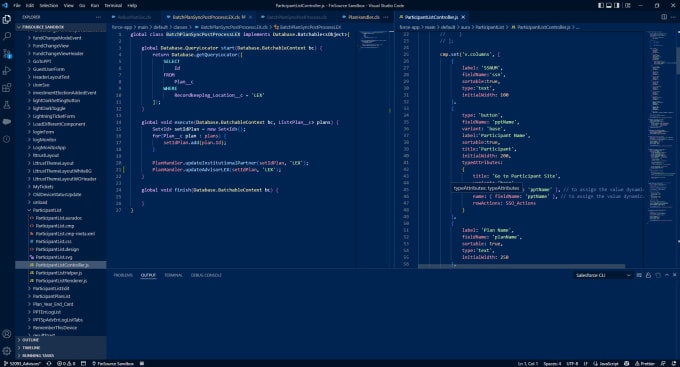680x367 pixels.
Task: Open the Testing flask view
Action: 7,105
